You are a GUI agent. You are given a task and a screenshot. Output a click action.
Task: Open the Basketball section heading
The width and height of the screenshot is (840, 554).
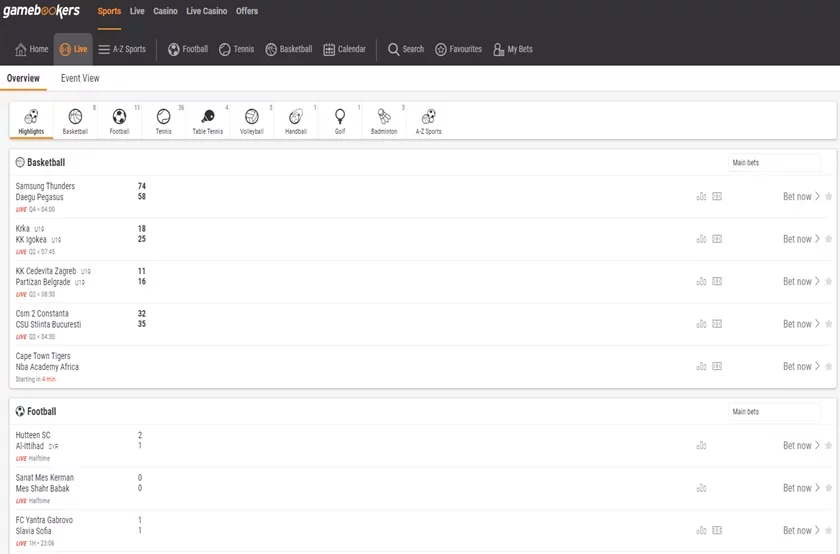click(41, 162)
